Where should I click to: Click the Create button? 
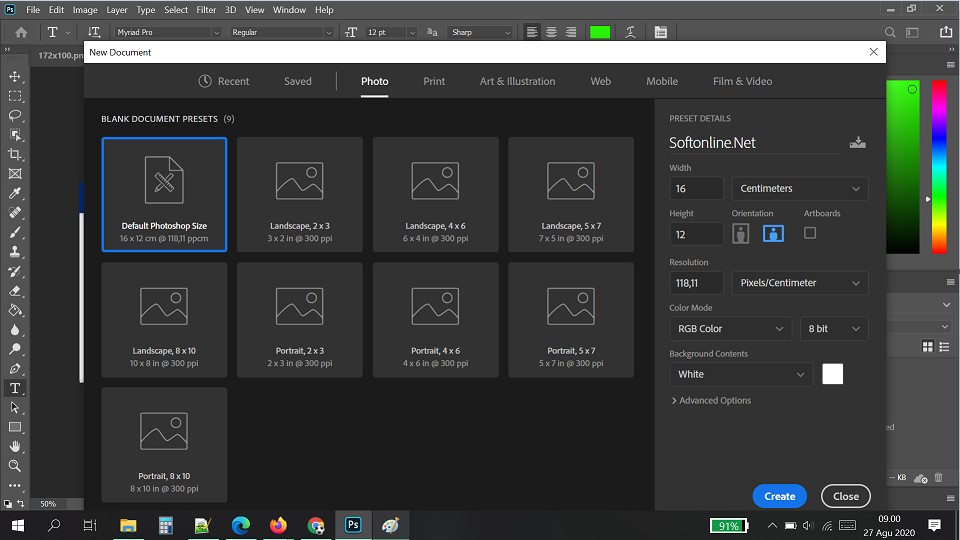(x=779, y=496)
